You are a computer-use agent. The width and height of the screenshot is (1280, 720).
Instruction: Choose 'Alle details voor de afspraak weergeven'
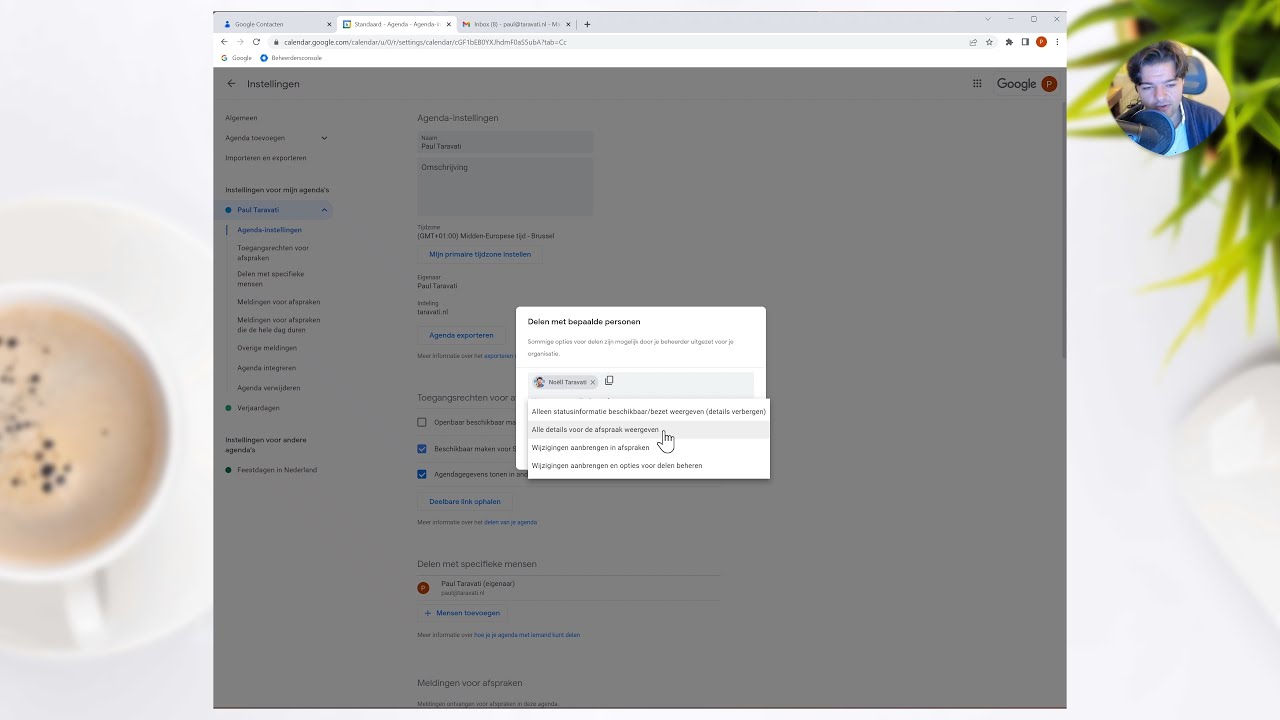[x=595, y=430]
